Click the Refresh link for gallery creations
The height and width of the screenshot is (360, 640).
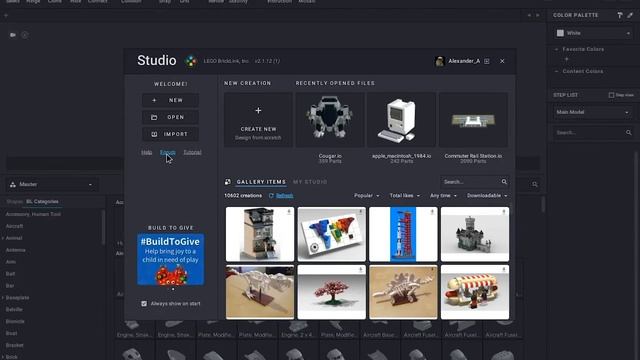click(284, 196)
